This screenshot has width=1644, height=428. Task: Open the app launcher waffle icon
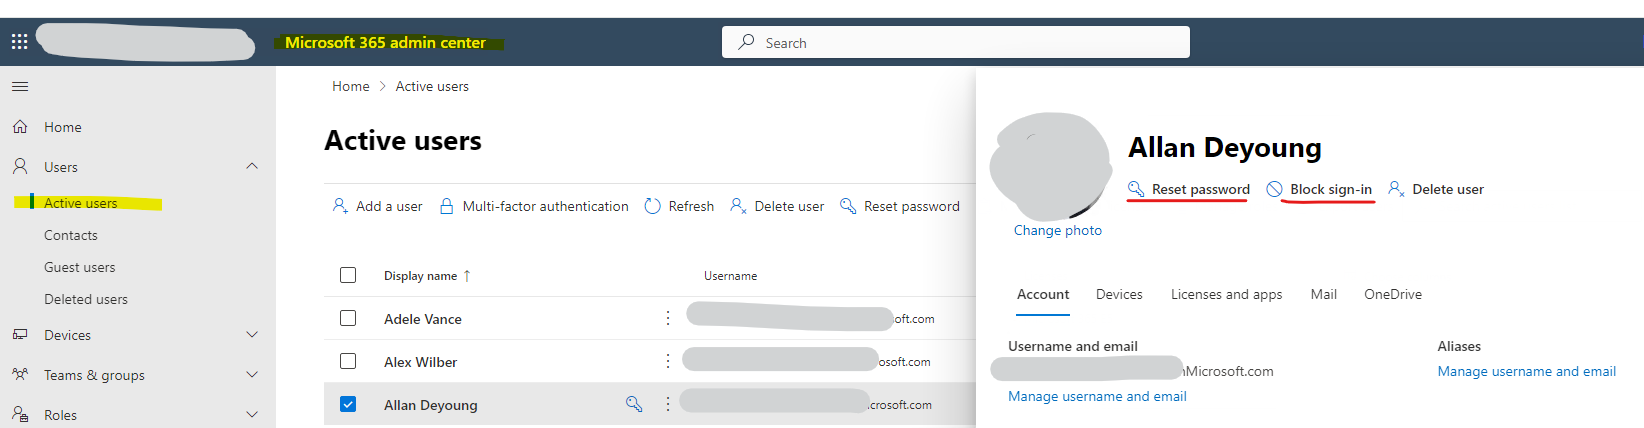(19, 42)
